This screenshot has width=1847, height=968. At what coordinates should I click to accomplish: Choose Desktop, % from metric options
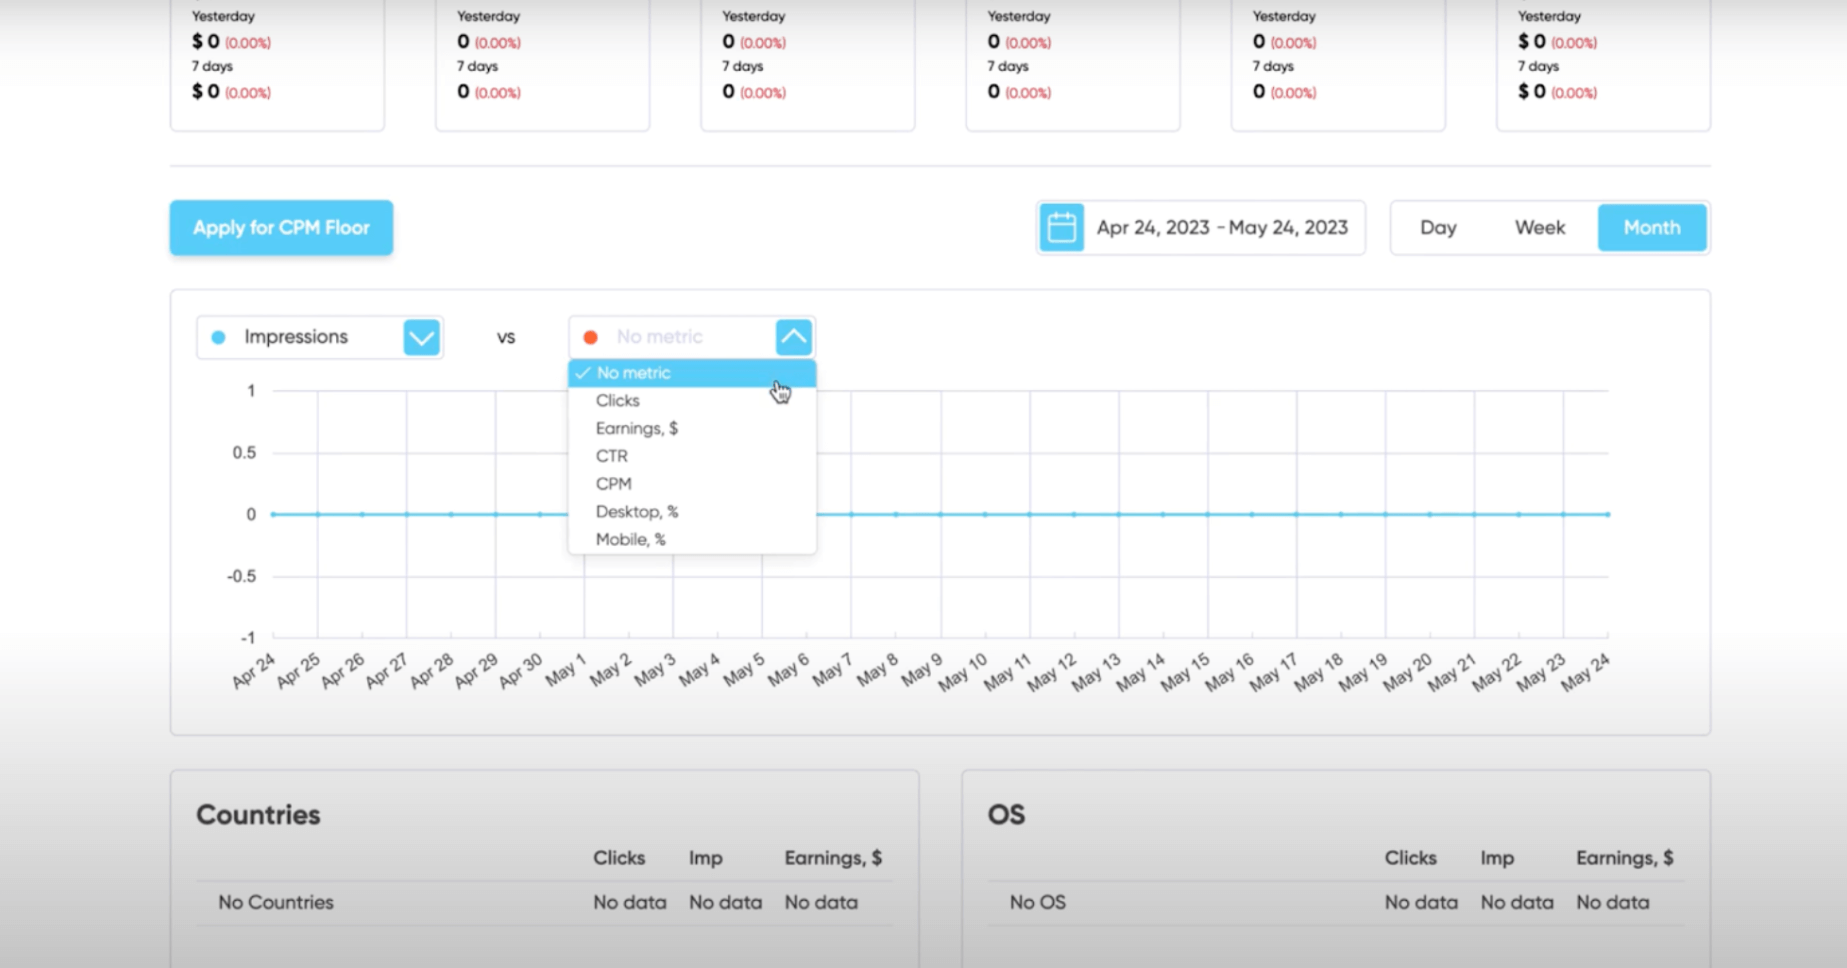pyautogui.click(x=636, y=512)
